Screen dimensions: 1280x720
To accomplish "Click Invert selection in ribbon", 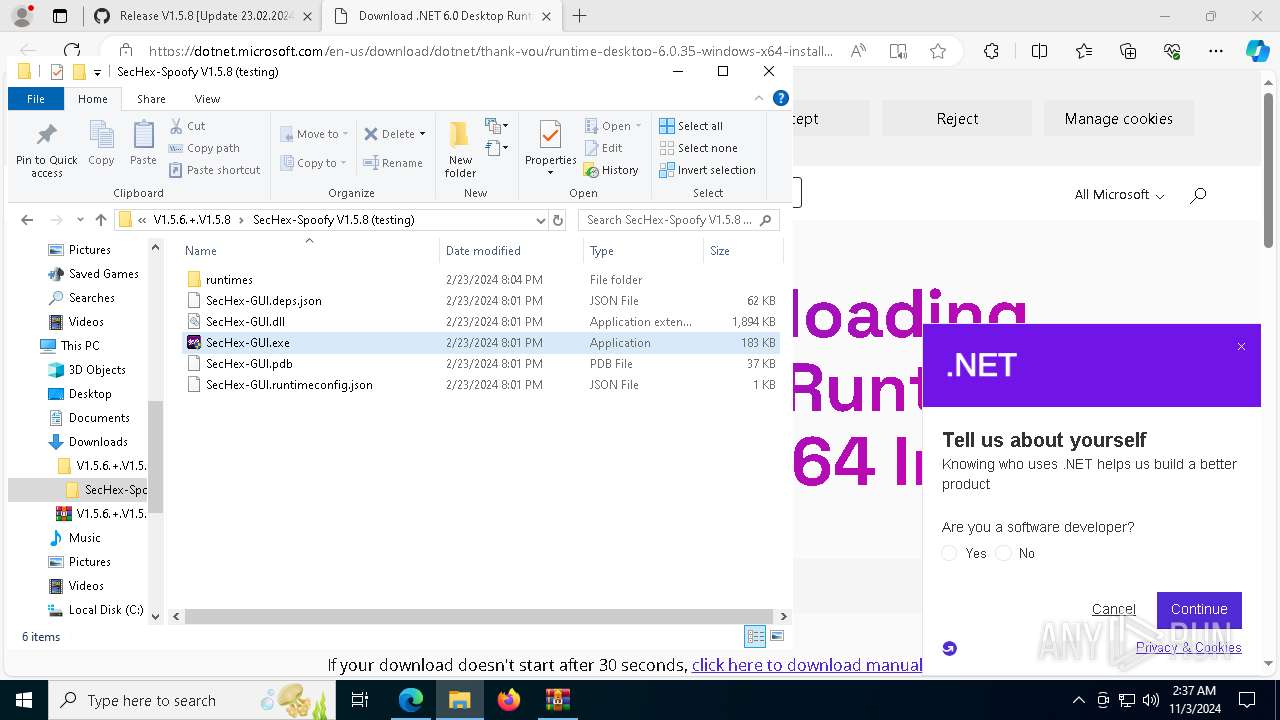I will pos(707,170).
